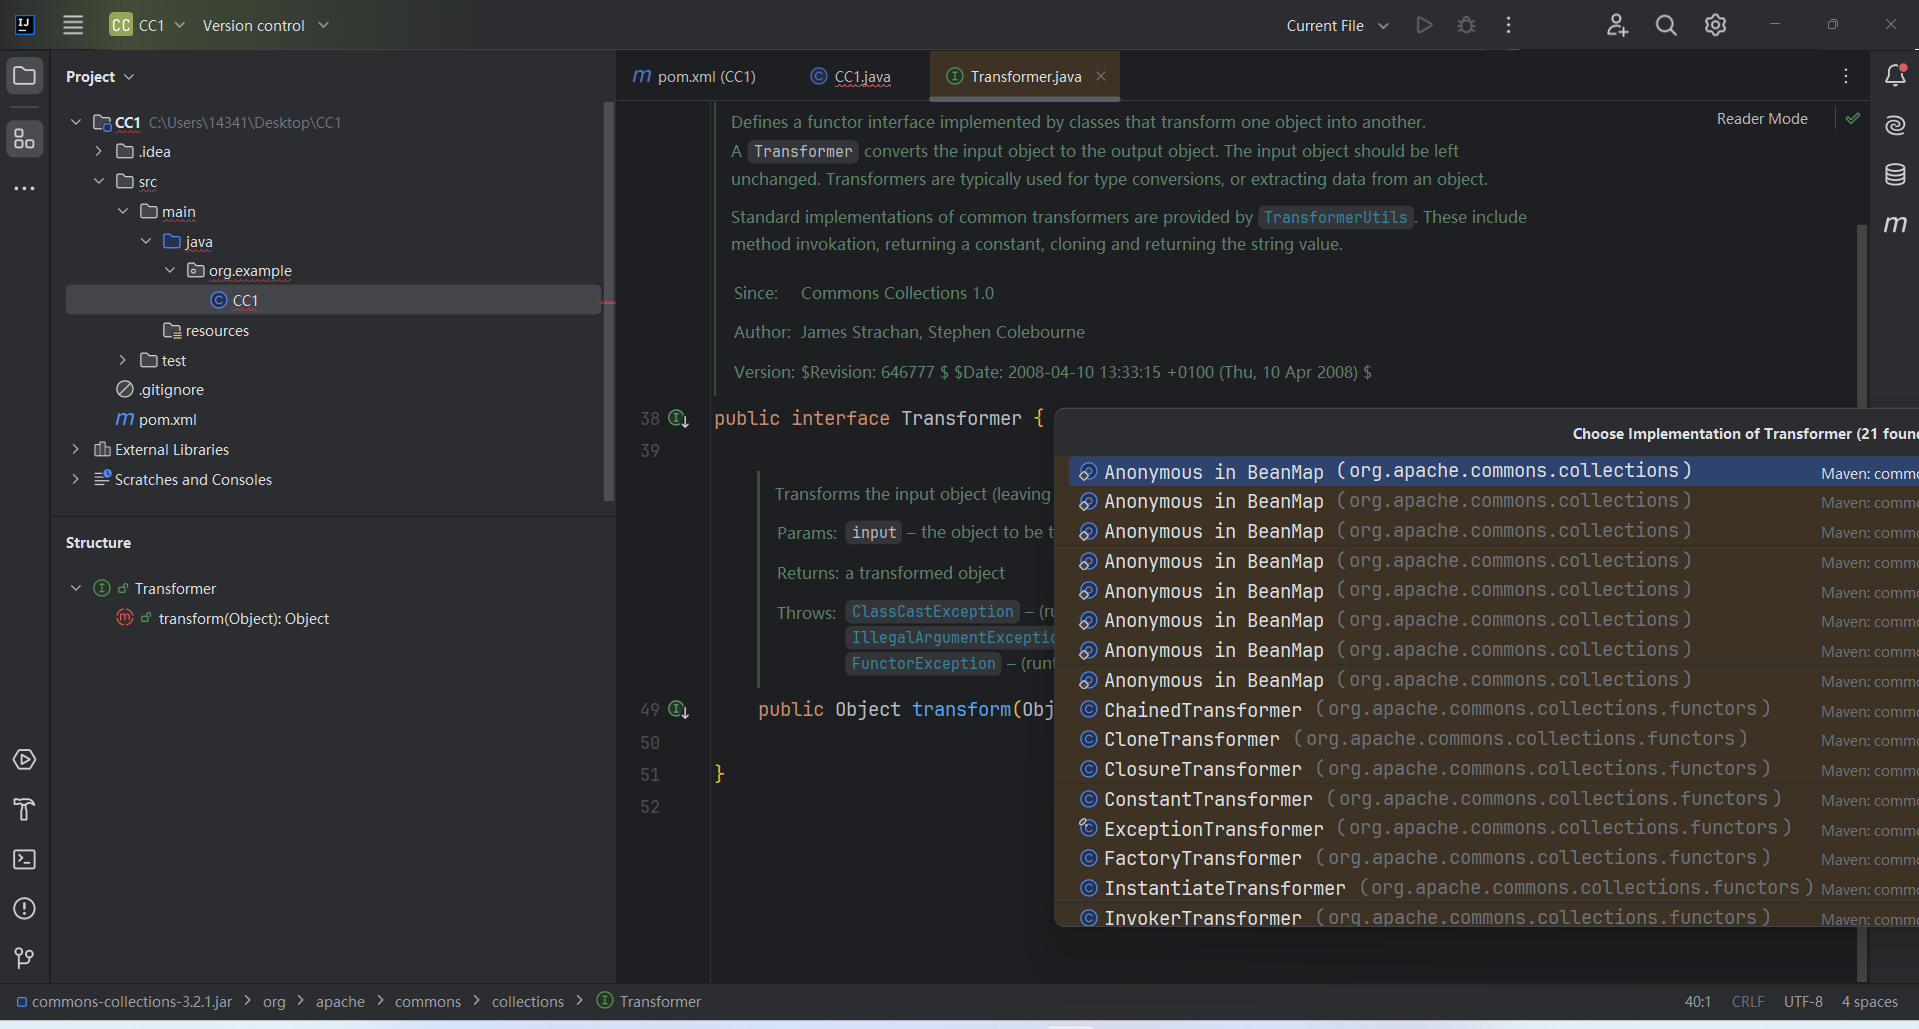Click the collections breadcrumb
This screenshot has height=1029, width=1919.
click(528, 1002)
